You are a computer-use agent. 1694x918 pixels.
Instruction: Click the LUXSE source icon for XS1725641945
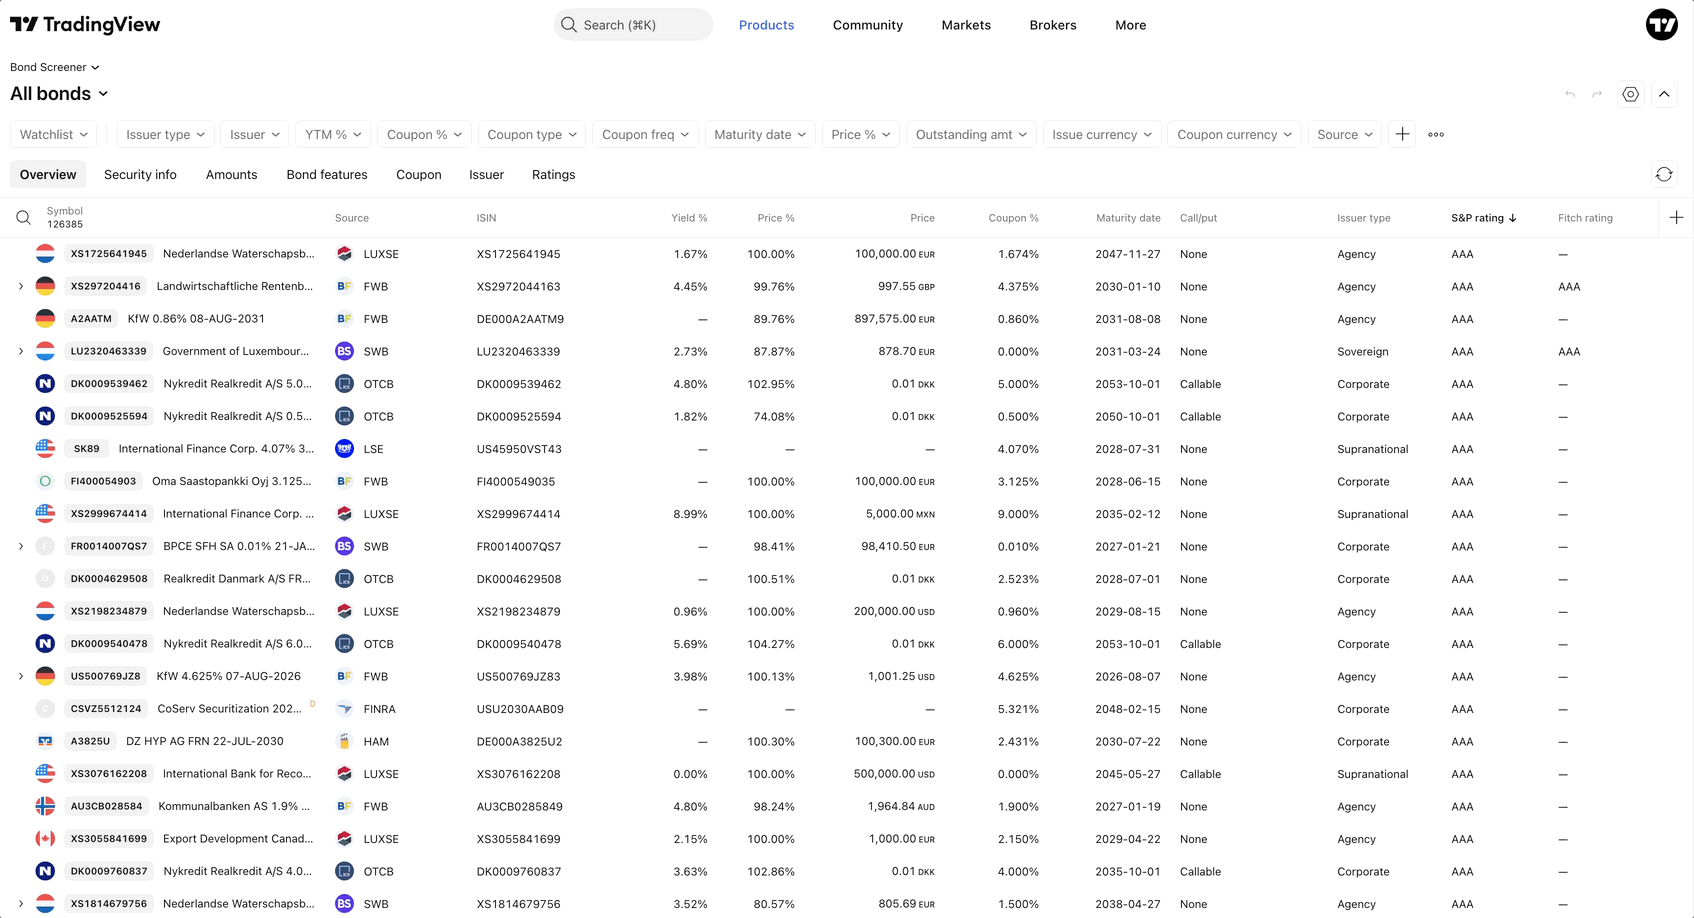click(344, 254)
